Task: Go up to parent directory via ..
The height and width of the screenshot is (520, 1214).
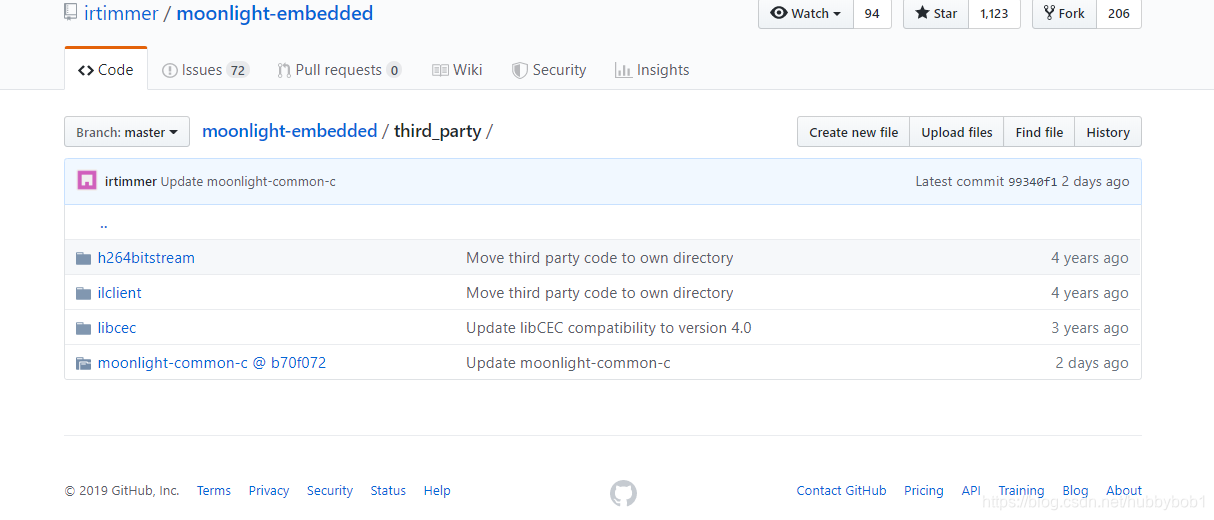Action: (x=104, y=224)
